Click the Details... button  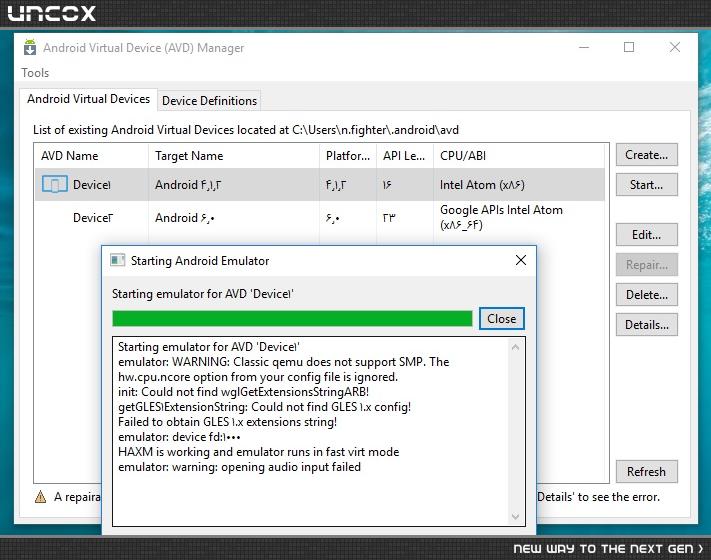tap(647, 325)
